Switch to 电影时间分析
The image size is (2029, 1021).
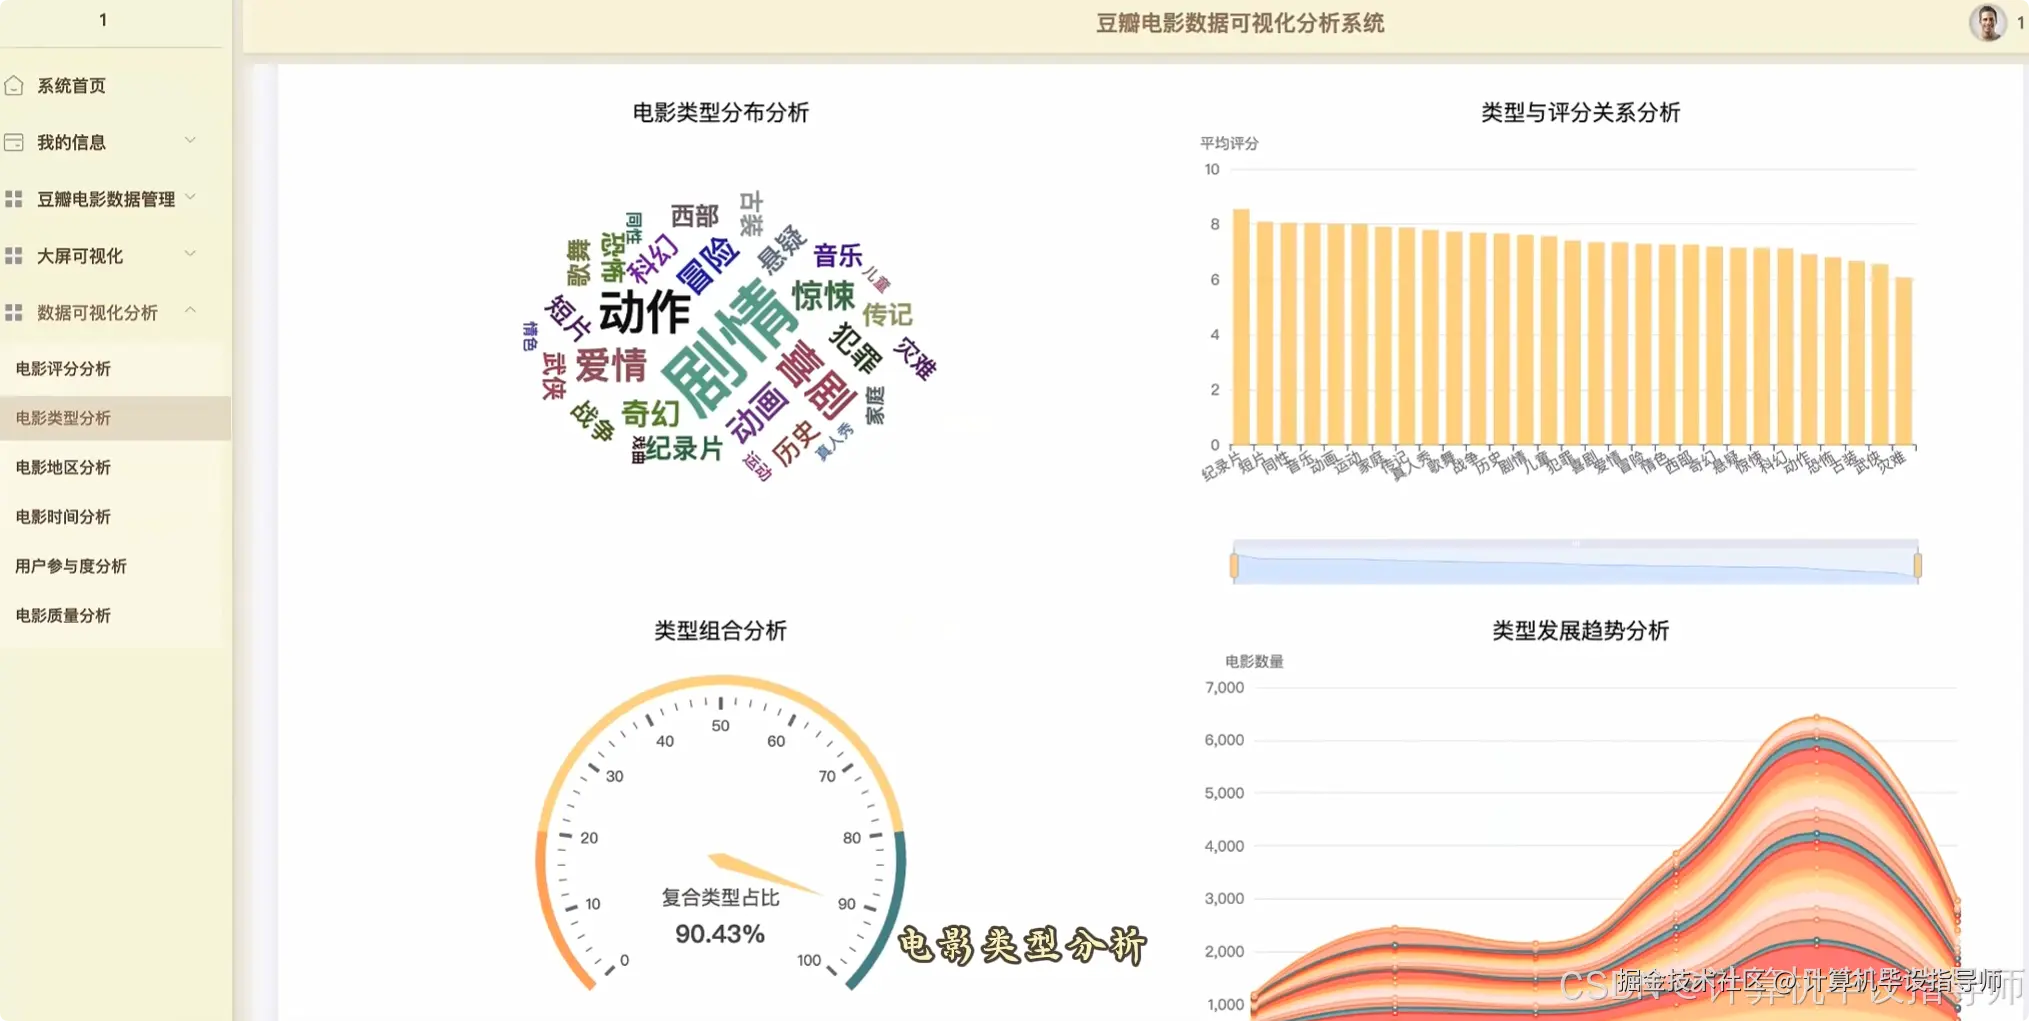coord(63,516)
